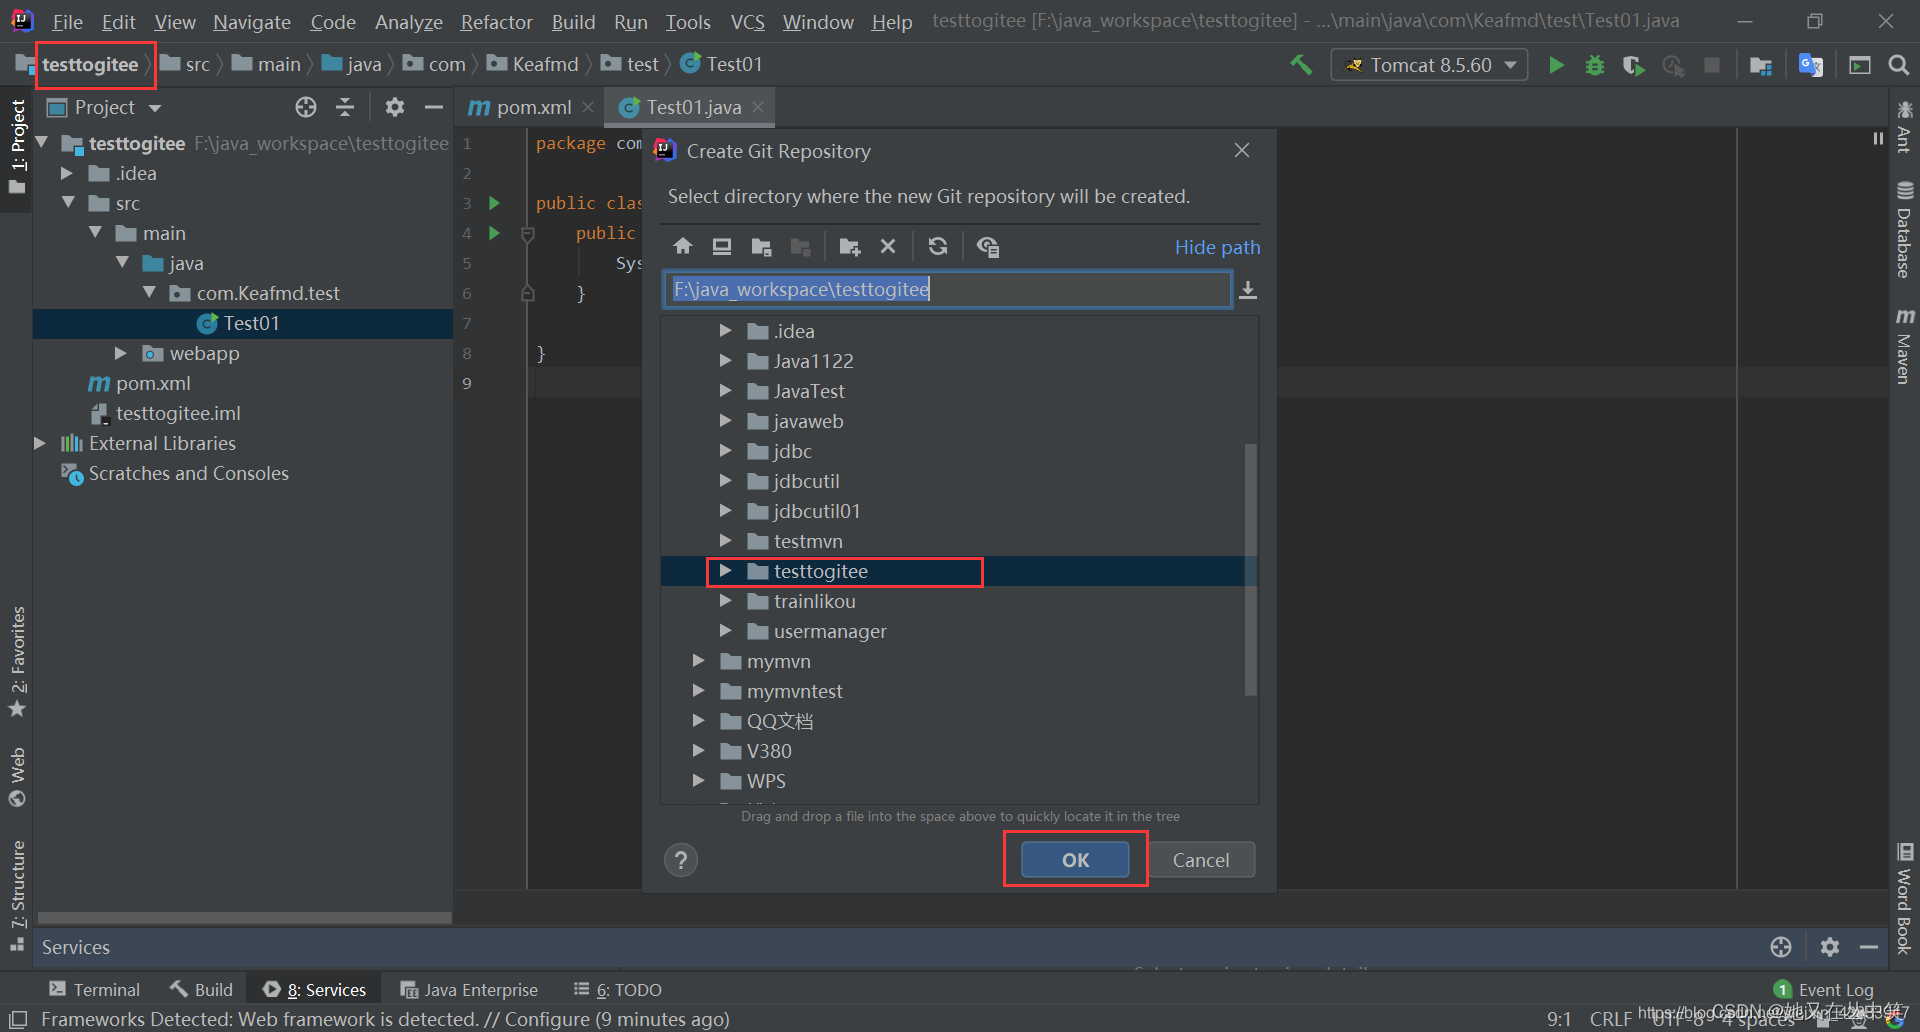Start debugging with the bug icon
1920x1032 pixels.
point(1595,65)
